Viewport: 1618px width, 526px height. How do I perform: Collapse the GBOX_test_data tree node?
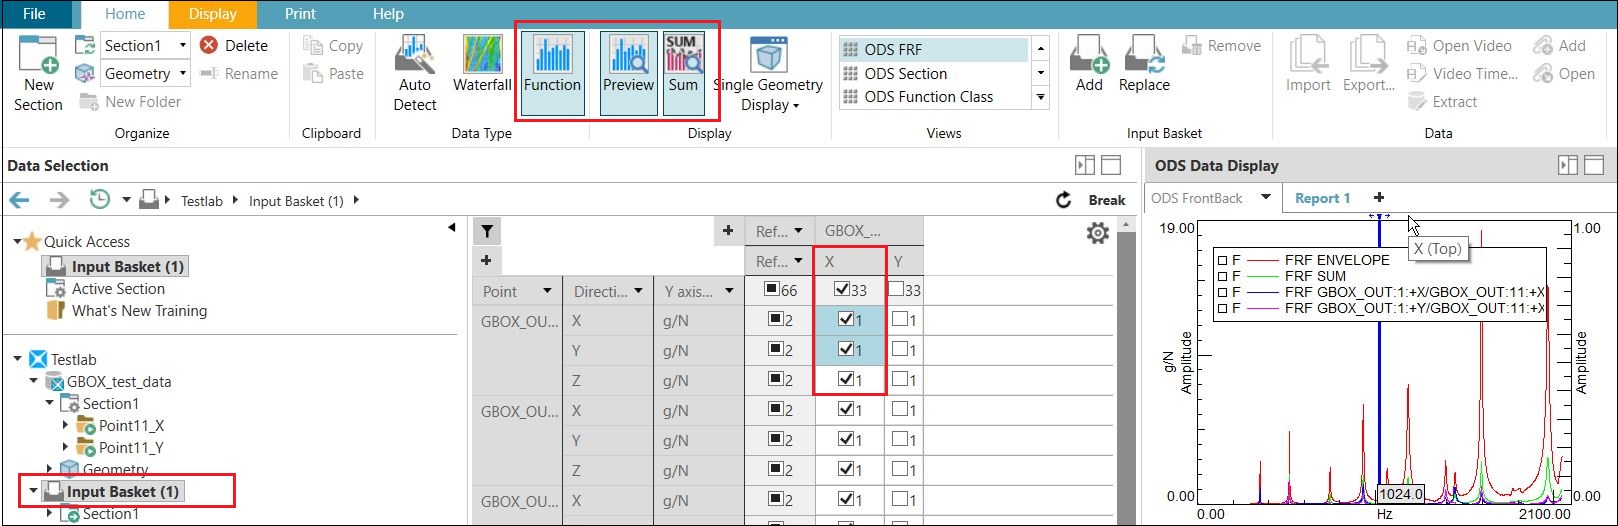pos(34,381)
